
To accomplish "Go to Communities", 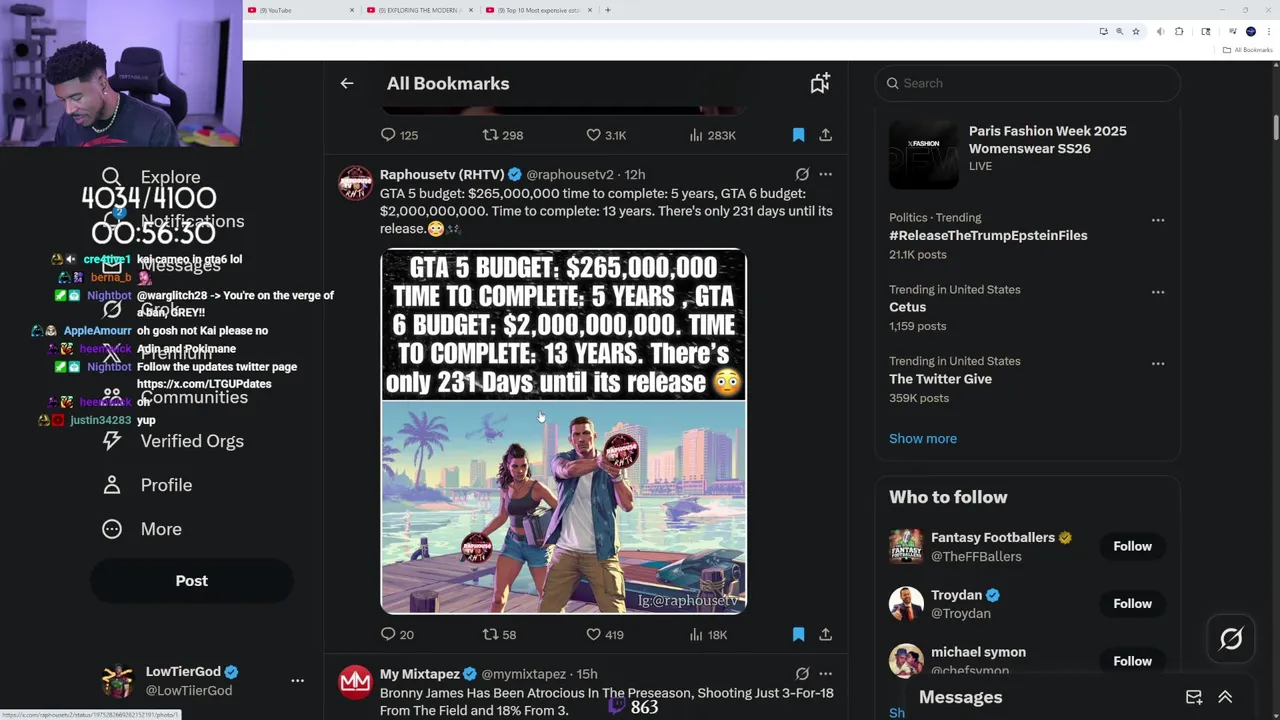I will click(x=175, y=397).
